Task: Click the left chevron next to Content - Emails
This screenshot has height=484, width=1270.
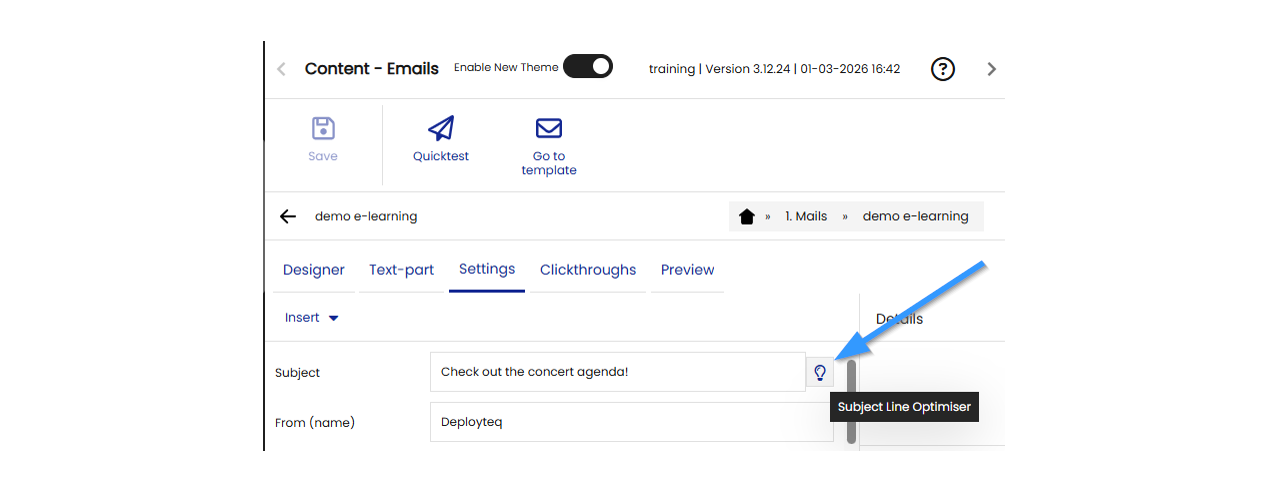Action: pyautogui.click(x=281, y=69)
